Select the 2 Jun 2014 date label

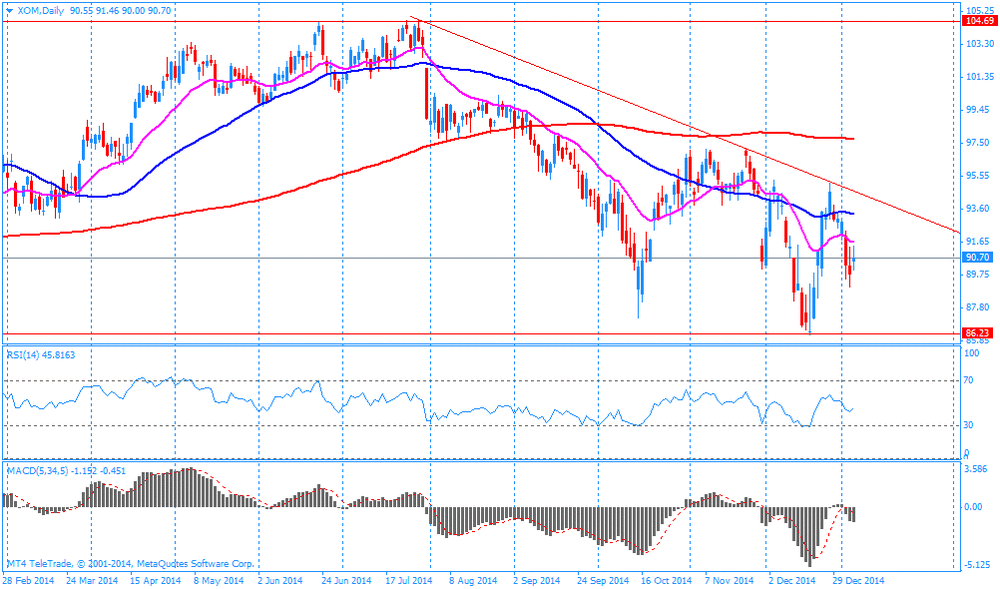(280, 580)
